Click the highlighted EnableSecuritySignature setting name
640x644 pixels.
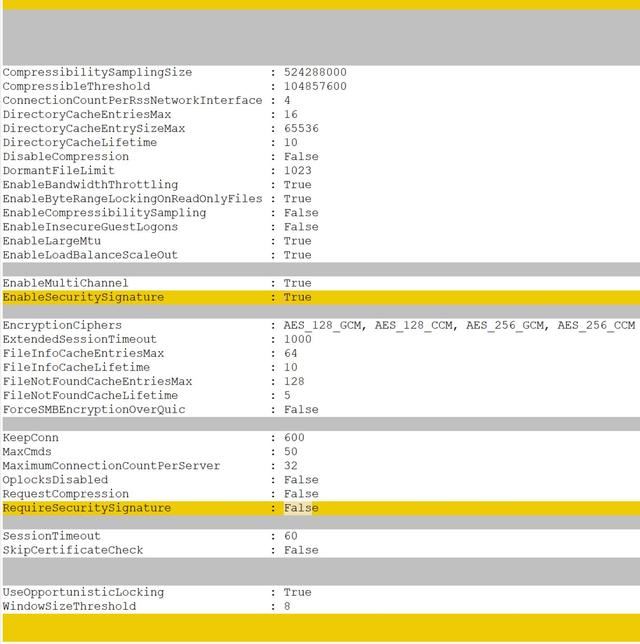coord(83,298)
